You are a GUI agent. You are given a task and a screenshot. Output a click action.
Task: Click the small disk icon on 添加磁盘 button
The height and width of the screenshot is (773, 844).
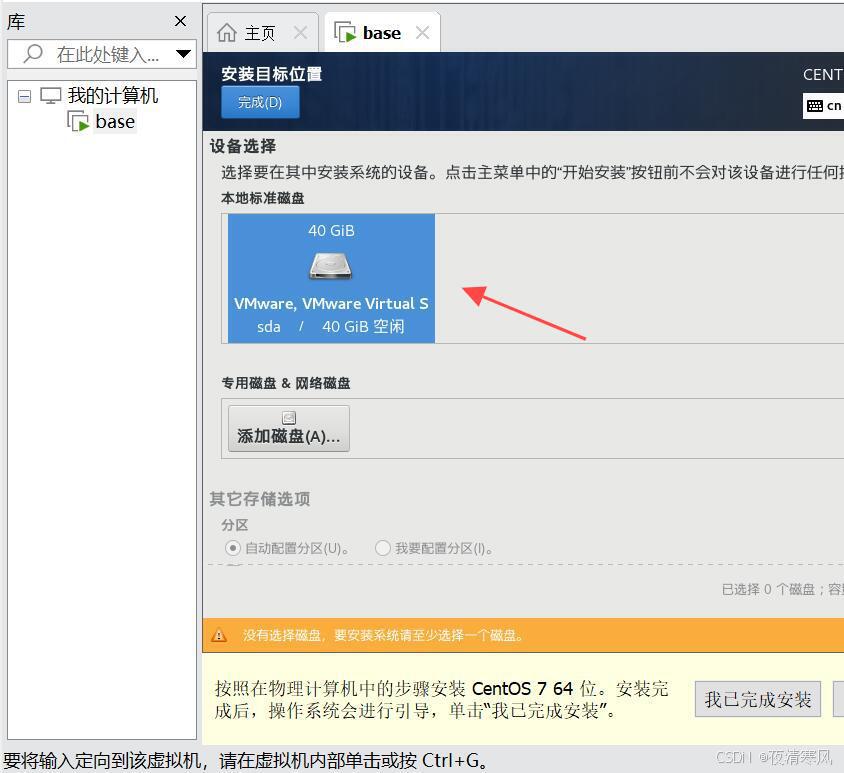289,418
